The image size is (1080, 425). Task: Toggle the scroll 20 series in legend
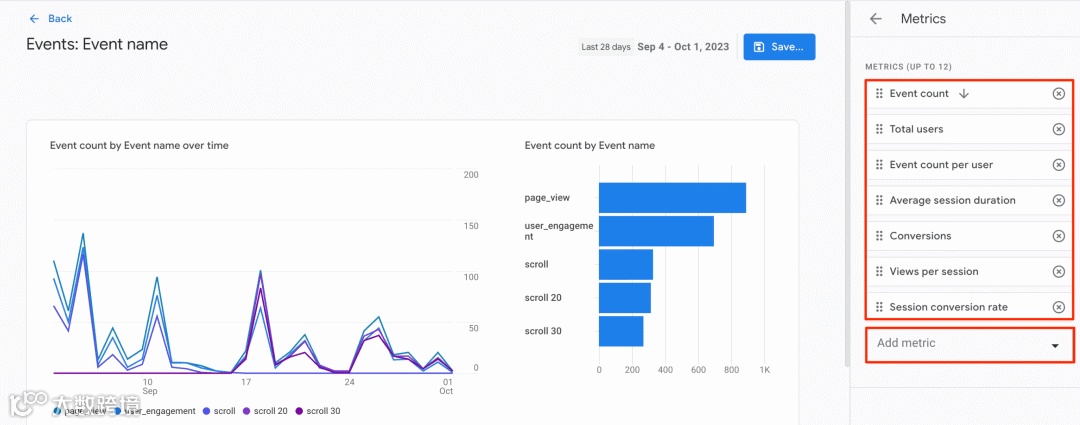point(265,411)
